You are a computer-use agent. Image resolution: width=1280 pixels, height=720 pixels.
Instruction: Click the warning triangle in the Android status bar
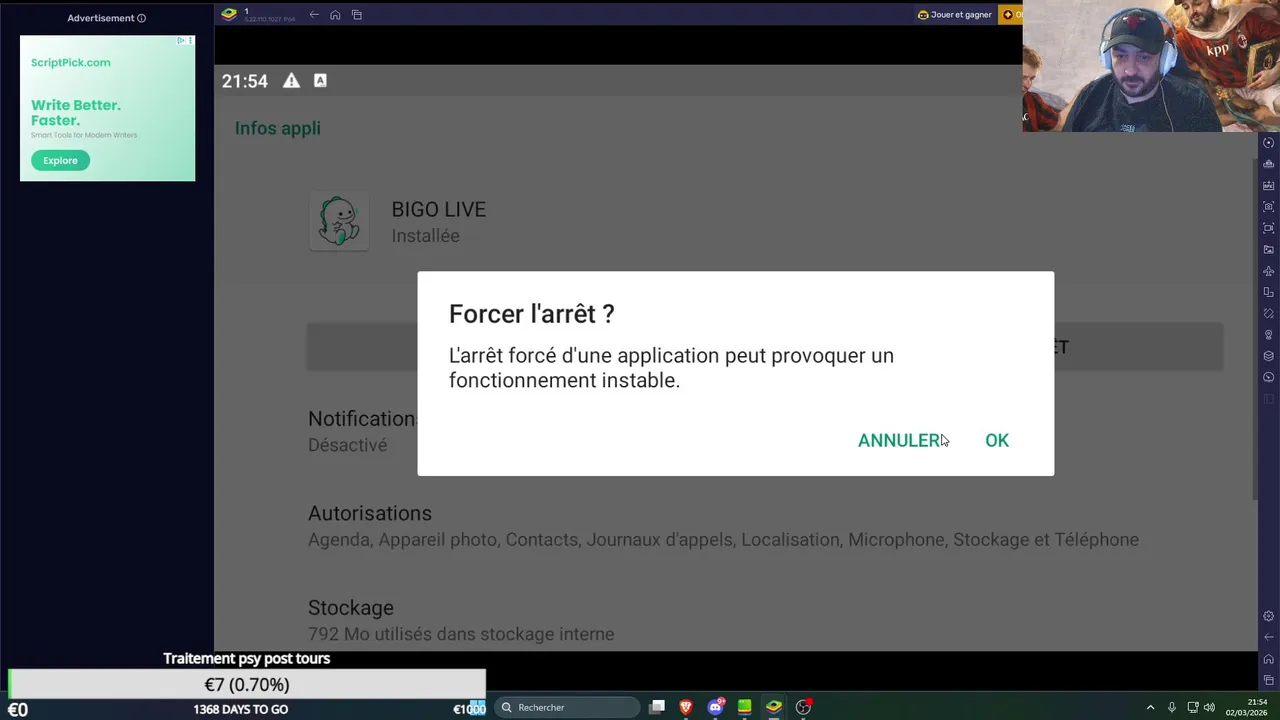coord(291,81)
